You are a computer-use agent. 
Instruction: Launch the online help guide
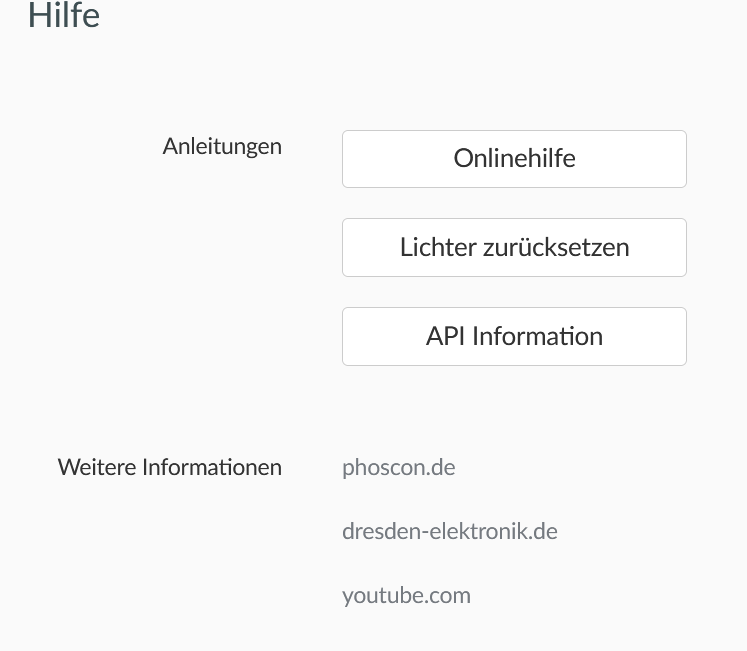514,158
